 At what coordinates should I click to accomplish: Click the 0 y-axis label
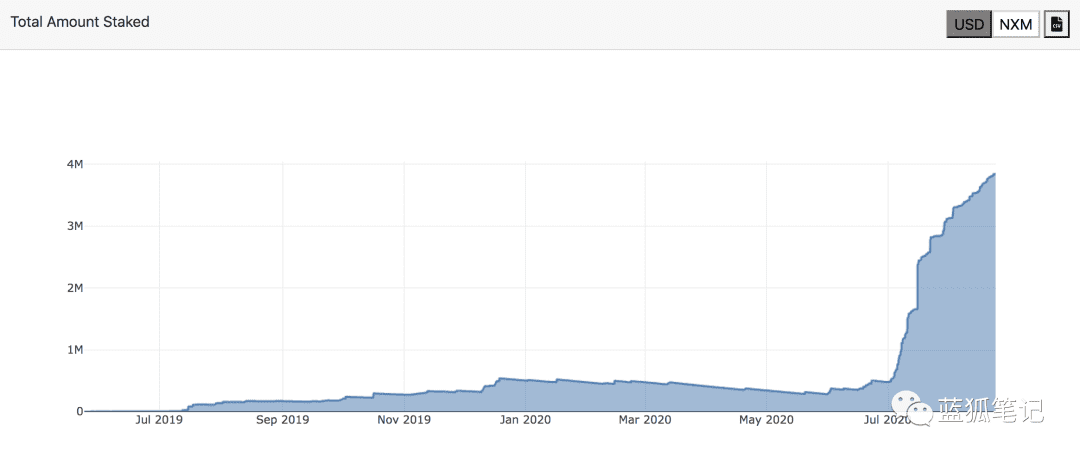click(x=80, y=411)
